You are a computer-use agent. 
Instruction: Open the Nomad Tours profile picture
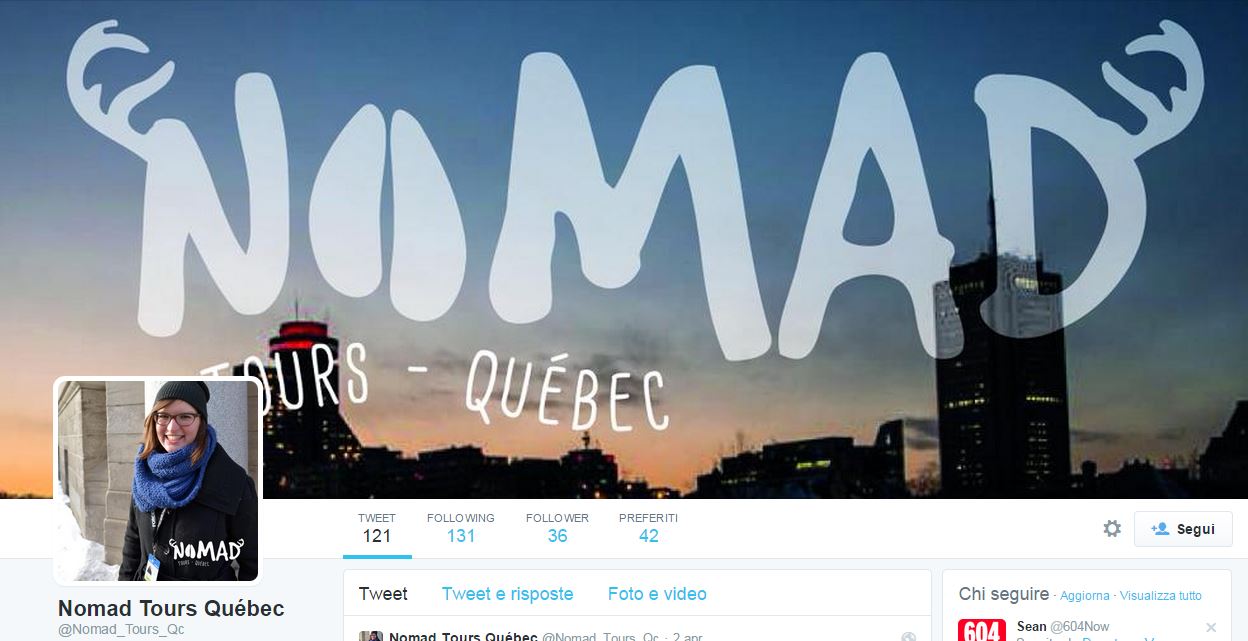(158, 480)
